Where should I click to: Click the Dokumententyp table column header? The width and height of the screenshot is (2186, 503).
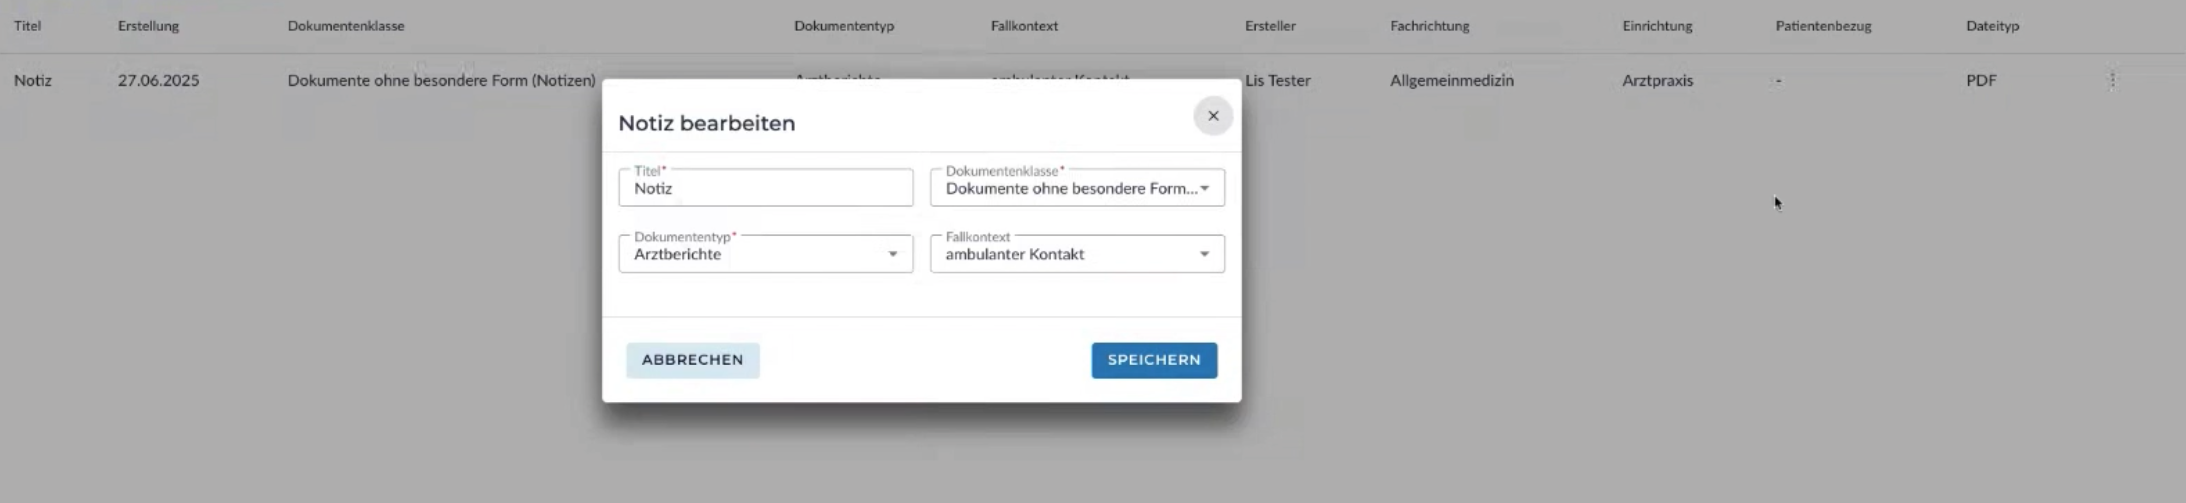pyautogui.click(x=844, y=26)
